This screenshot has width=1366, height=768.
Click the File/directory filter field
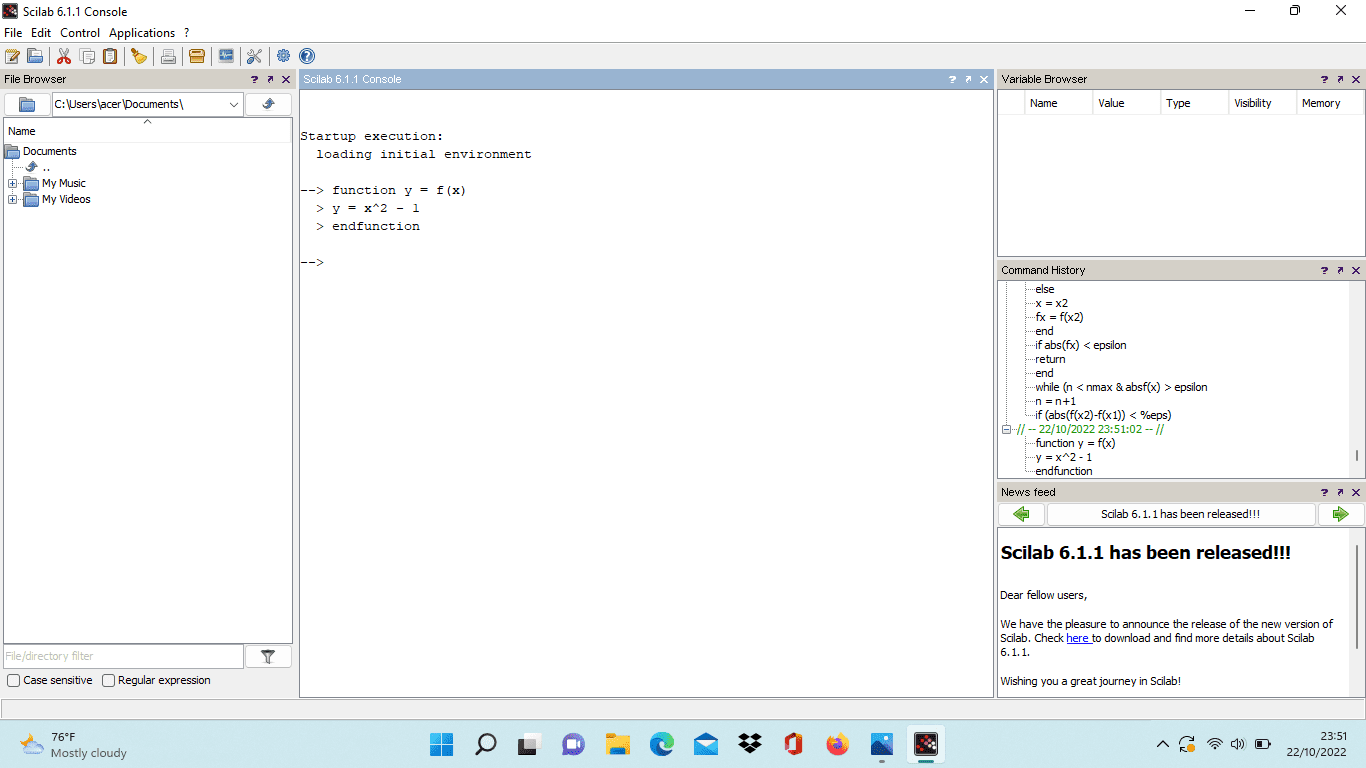click(x=123, y=656)
